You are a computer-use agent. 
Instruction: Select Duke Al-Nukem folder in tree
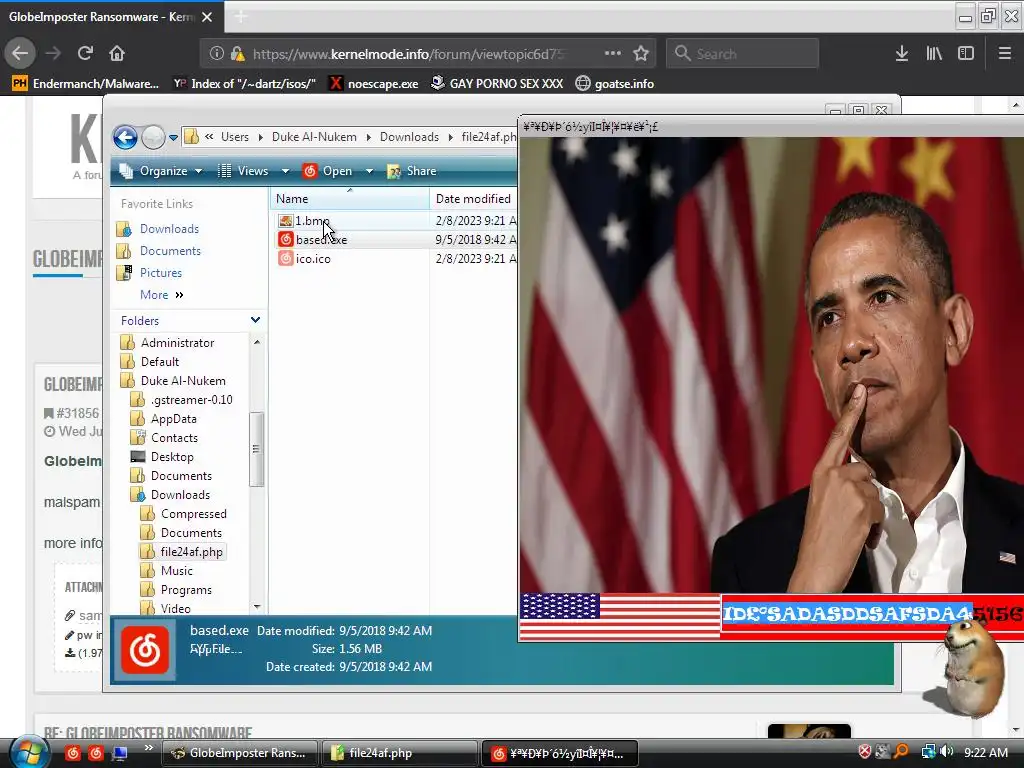coord(174,381)
